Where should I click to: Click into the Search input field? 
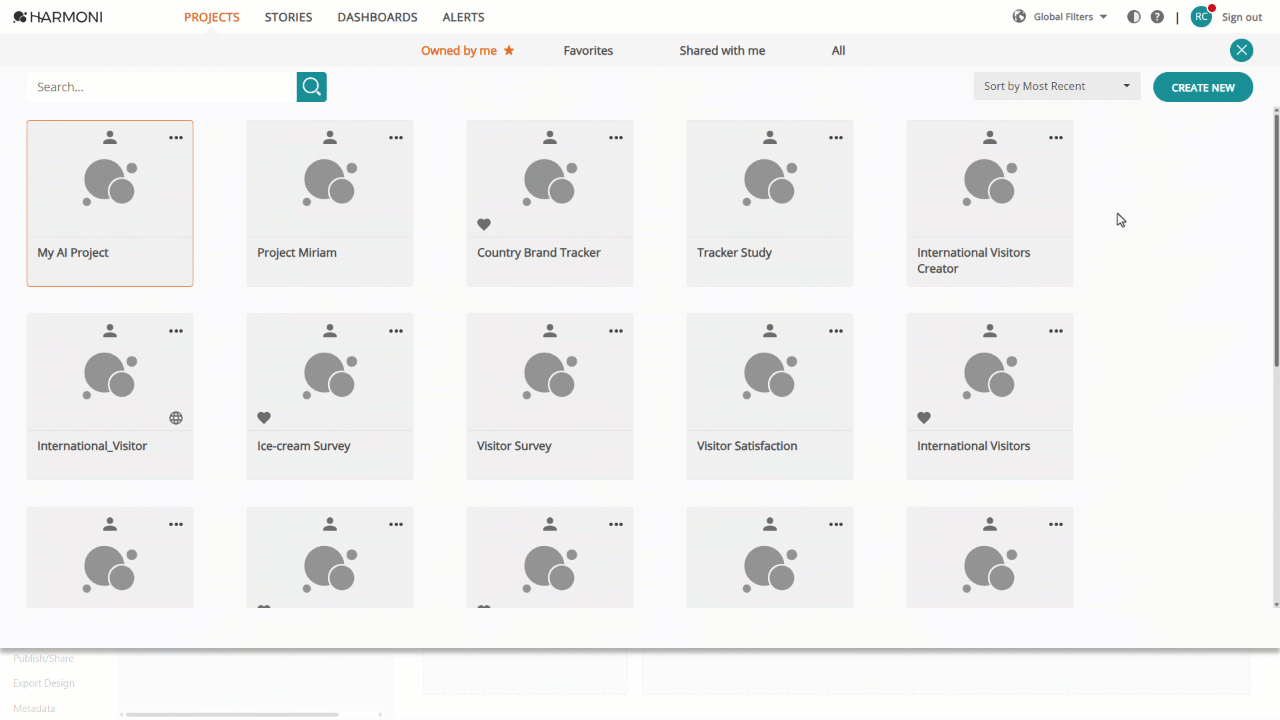point(162,87)
